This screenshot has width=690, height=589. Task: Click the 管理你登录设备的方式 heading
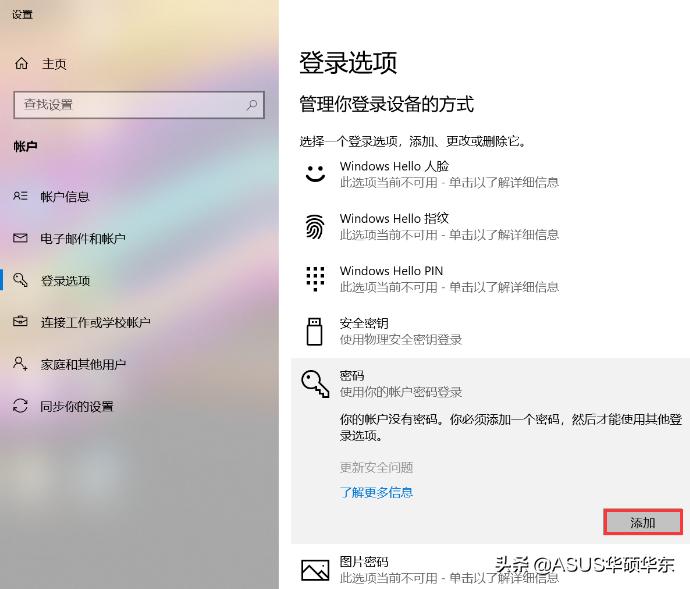pyautogui.click(x=386, y=105)
